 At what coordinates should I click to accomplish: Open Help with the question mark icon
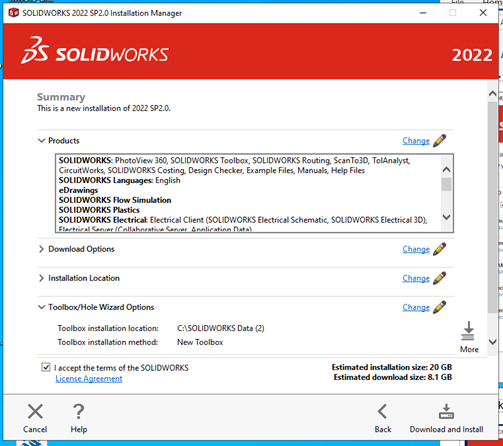79,412
